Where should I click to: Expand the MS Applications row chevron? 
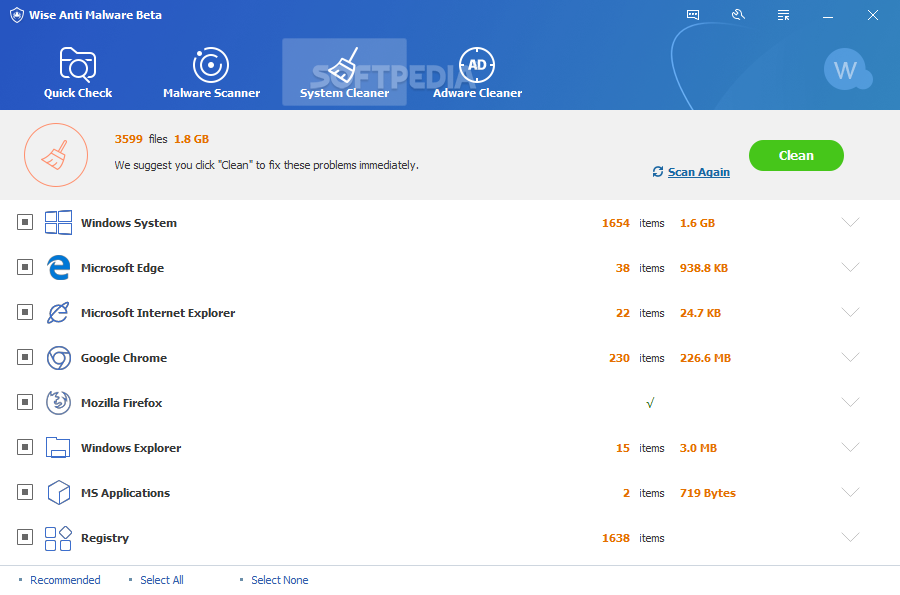tap(850, 492)
